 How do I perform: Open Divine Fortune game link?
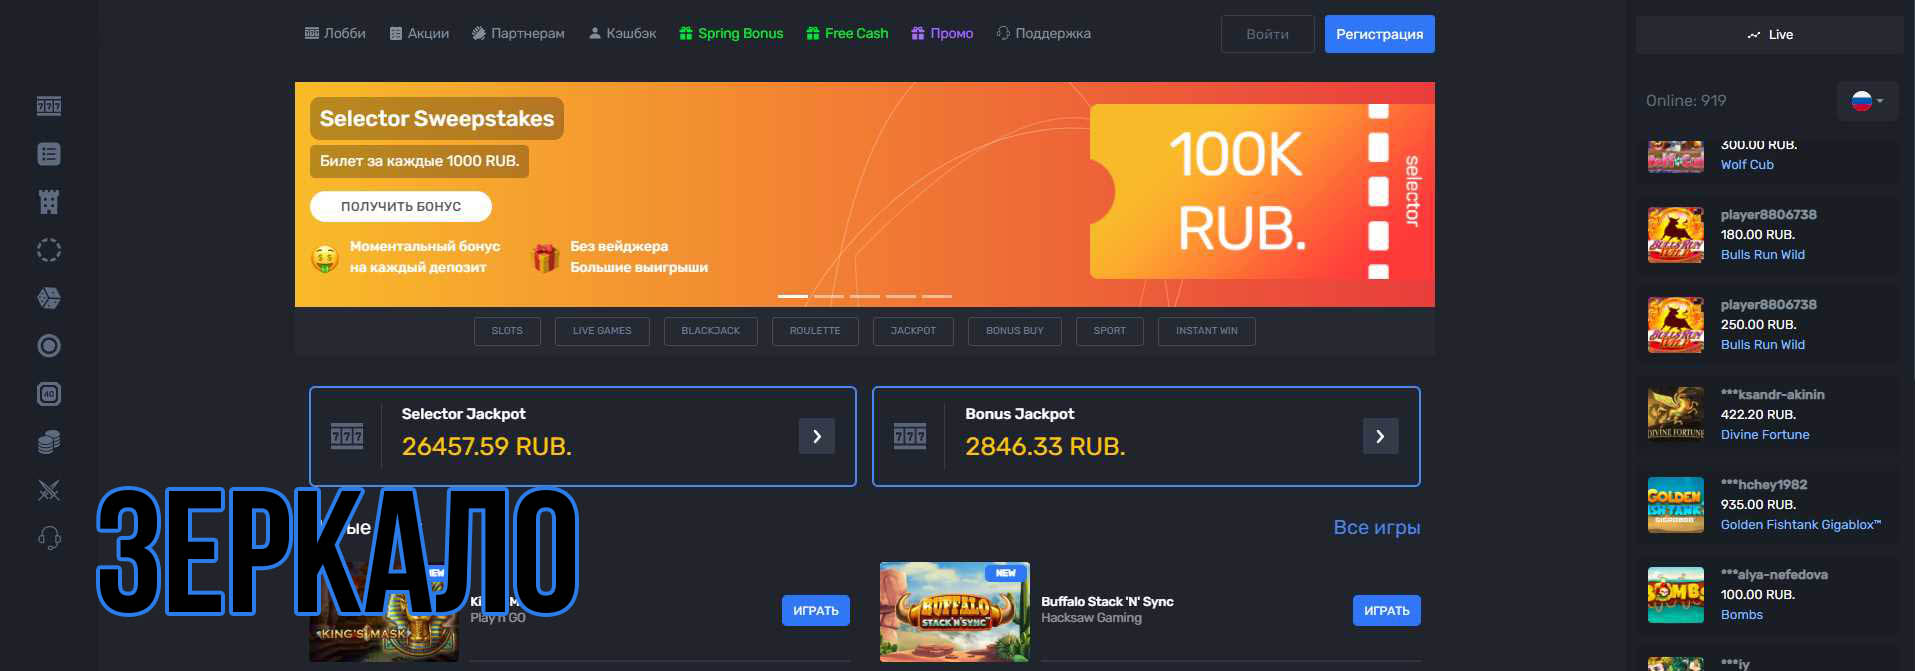[1765, 435]
